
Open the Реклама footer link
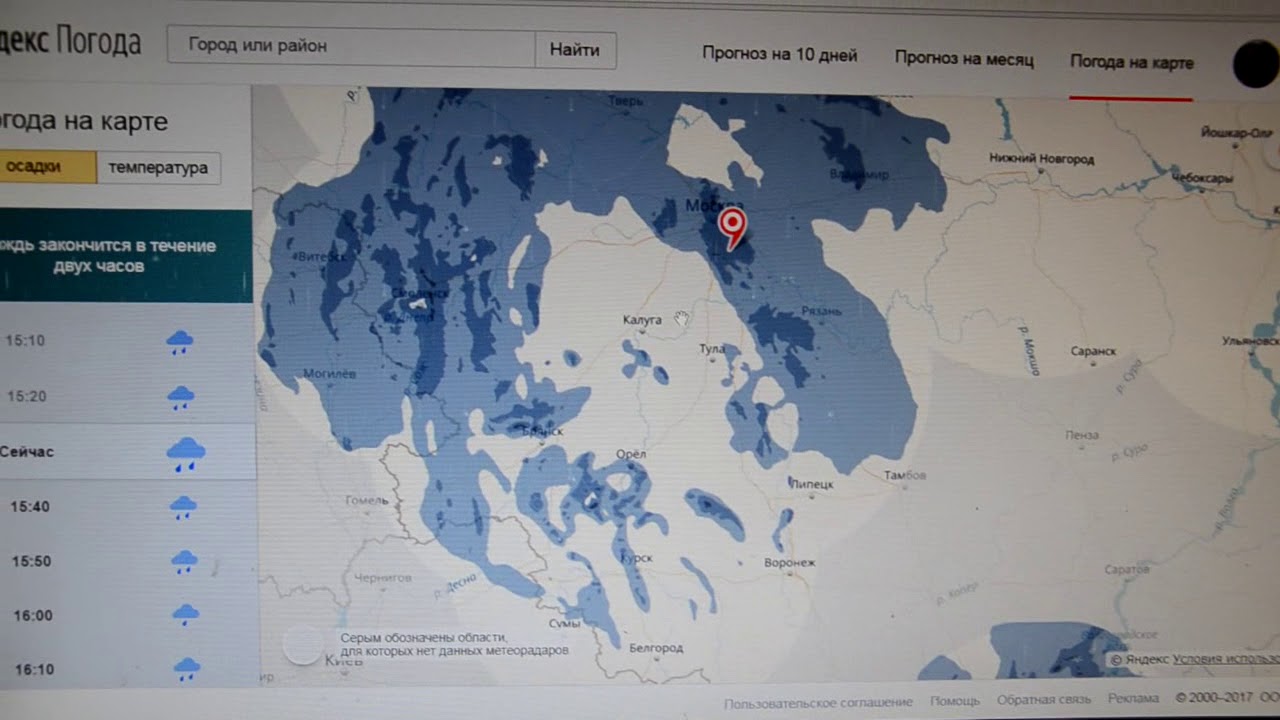(x=1133, y=699)
